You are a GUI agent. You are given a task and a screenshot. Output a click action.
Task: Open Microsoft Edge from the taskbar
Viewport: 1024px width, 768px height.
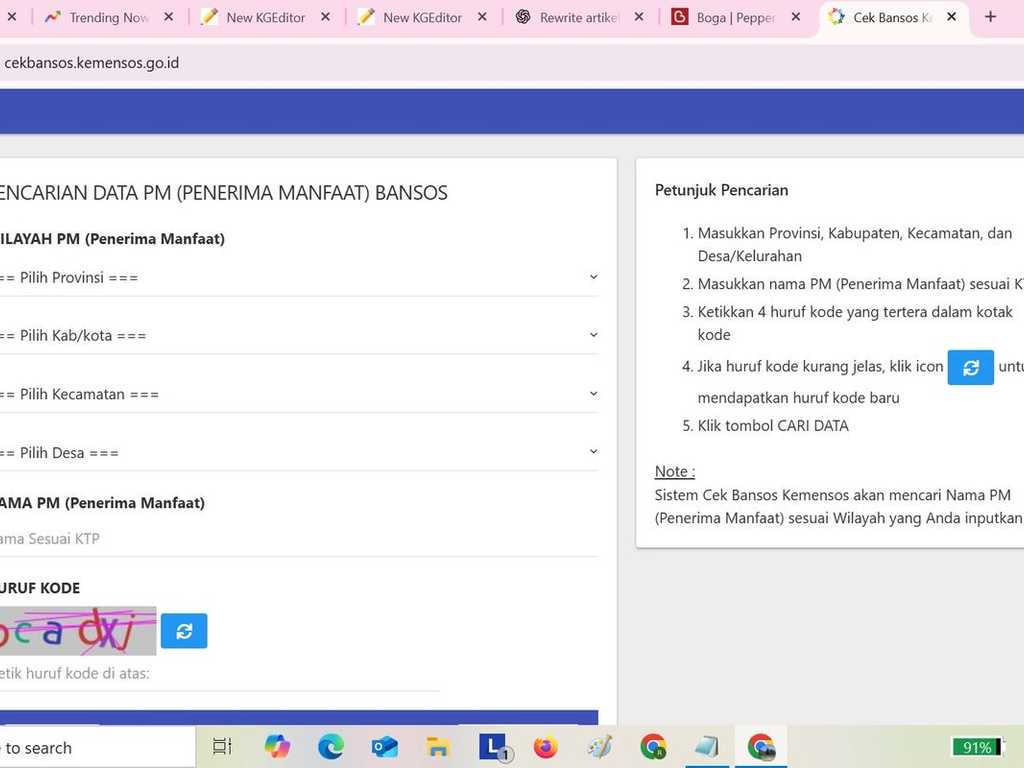click(x=330, y=747)
